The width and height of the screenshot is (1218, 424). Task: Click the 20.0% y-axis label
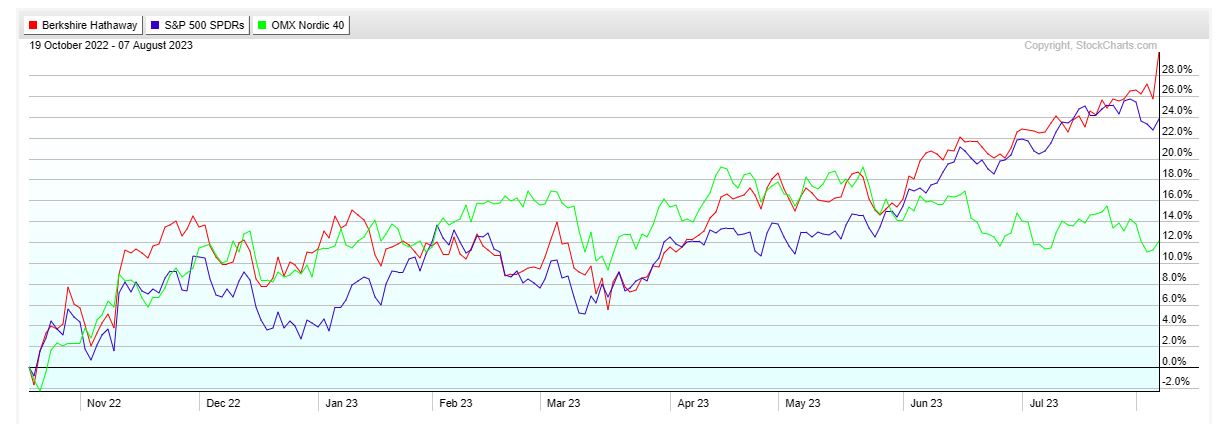point(1178,153)
